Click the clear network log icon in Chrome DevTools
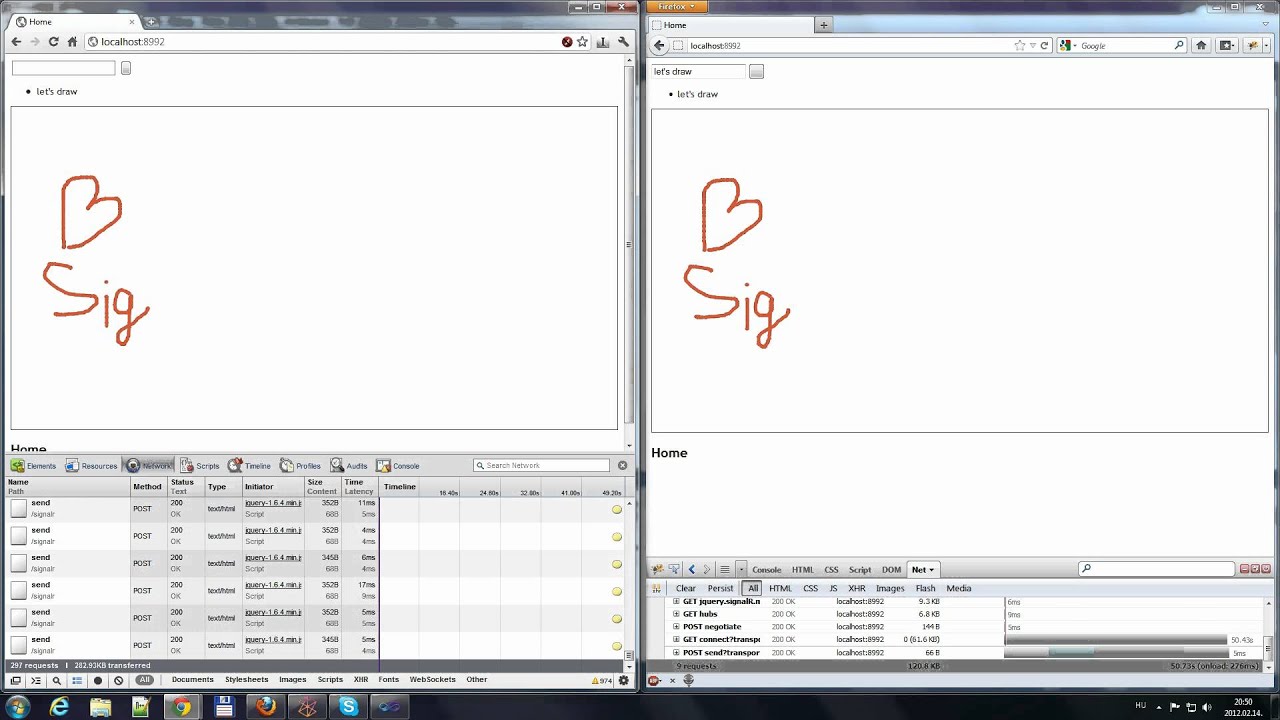 coord(118,680)
